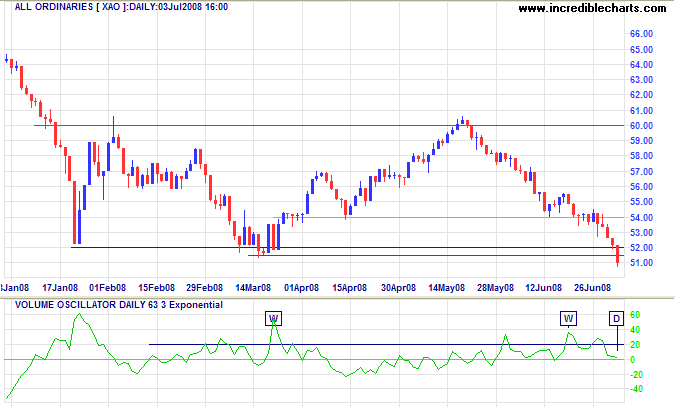
Task: Select the 64.00 price axis label
Action: [641, 65]
